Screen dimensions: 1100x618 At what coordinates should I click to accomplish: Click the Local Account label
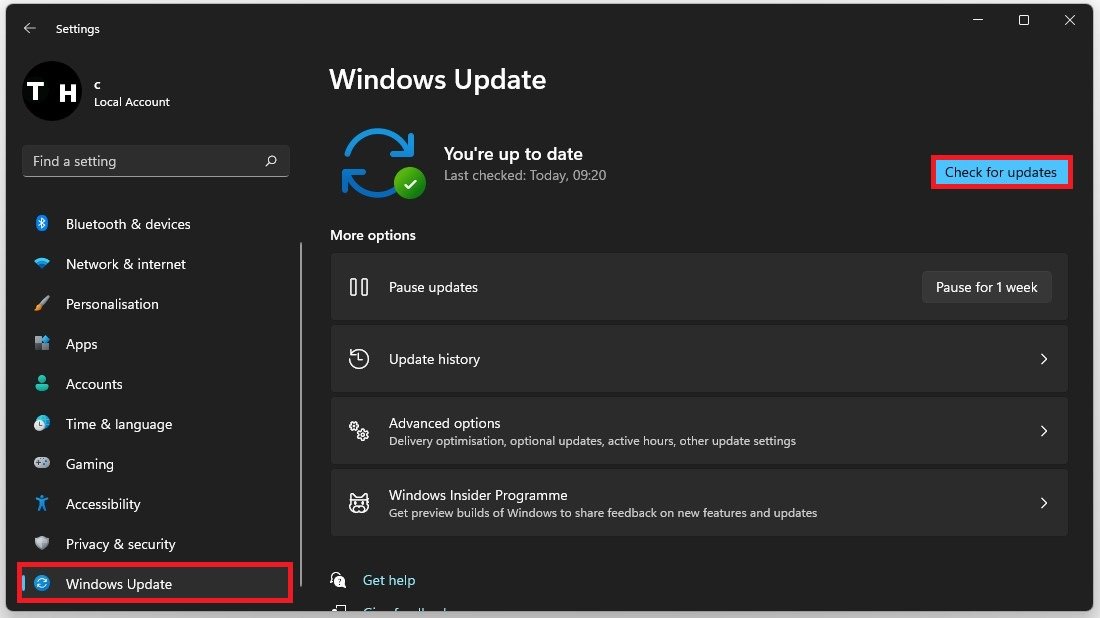(132, 102)
